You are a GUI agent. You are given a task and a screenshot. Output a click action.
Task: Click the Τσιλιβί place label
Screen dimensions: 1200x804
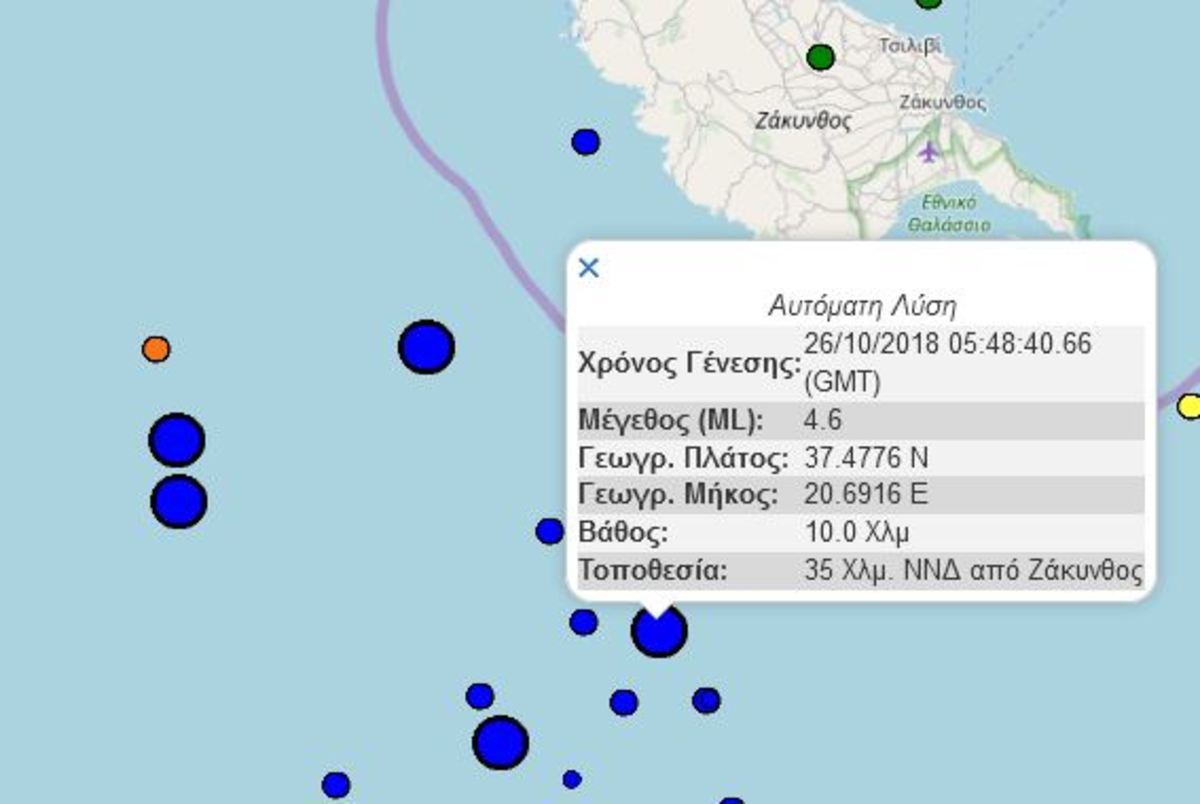tap(909, 46)
